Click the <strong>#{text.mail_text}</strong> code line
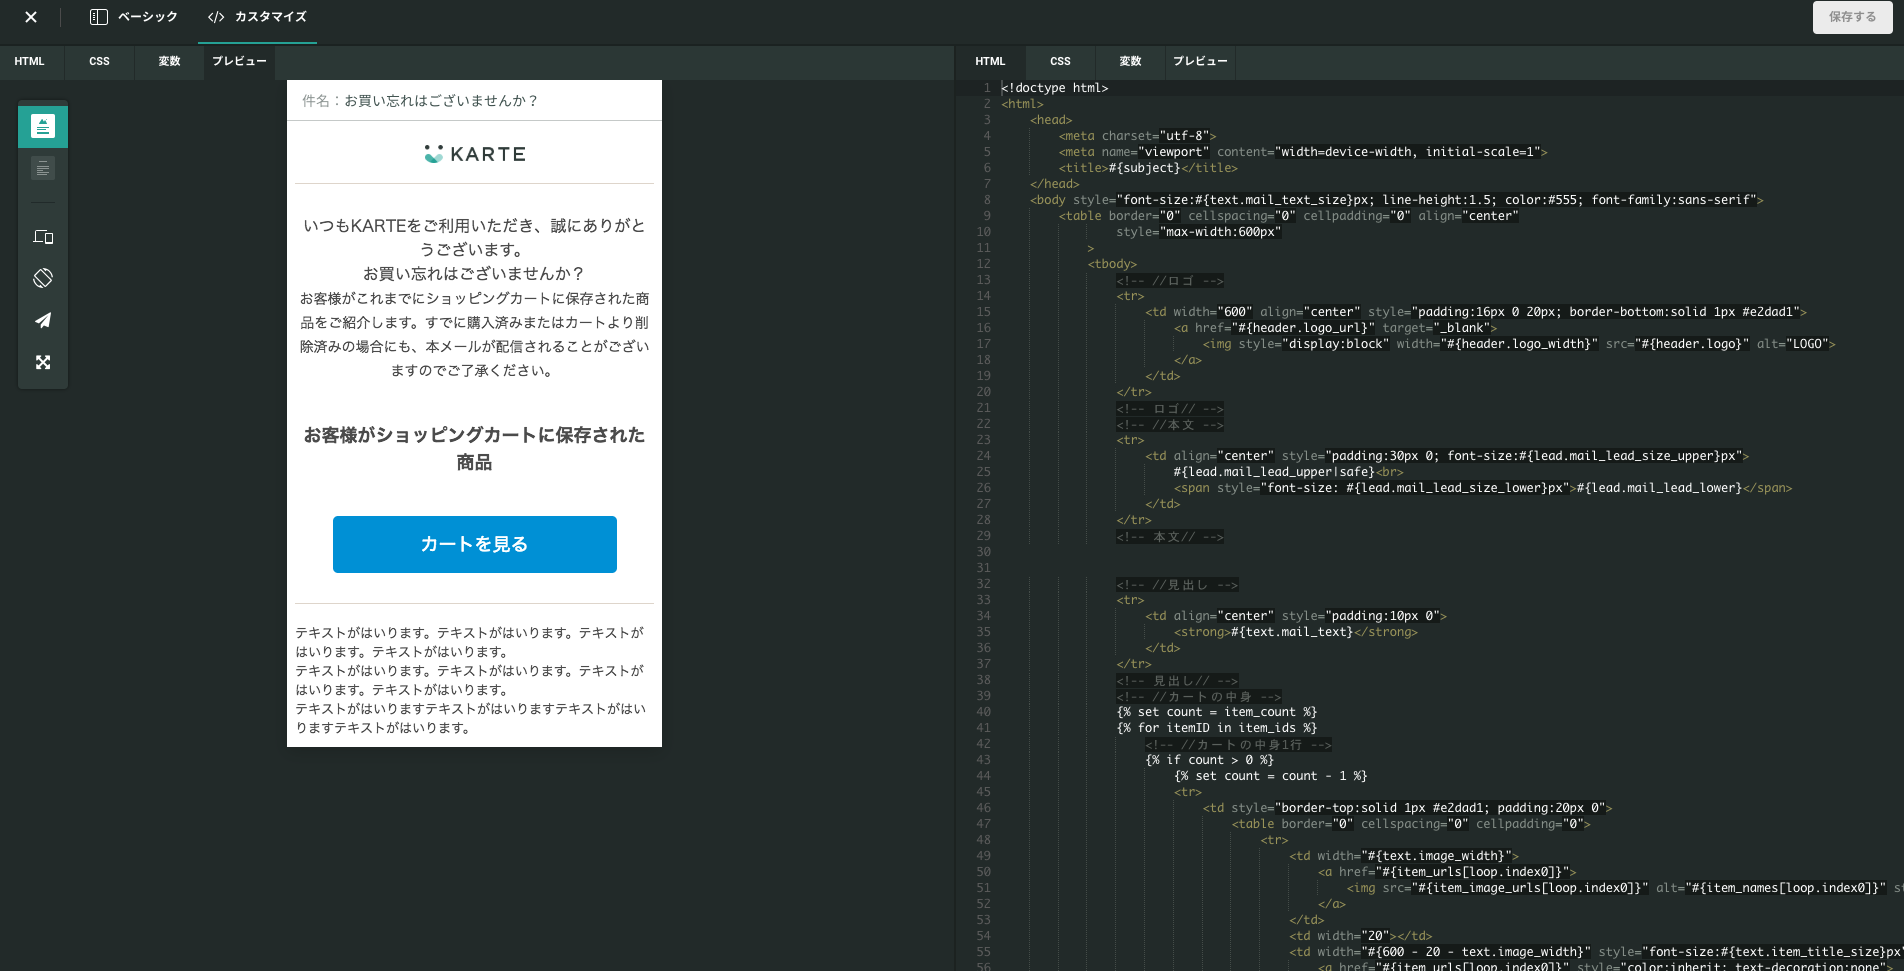The width and height of the screenshot is (1904, 971). tap(1296, 632)
